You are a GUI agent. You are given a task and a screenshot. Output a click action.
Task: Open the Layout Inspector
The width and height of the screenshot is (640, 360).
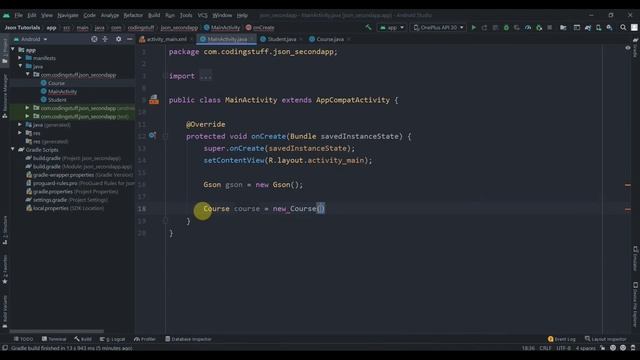point(605,339)
